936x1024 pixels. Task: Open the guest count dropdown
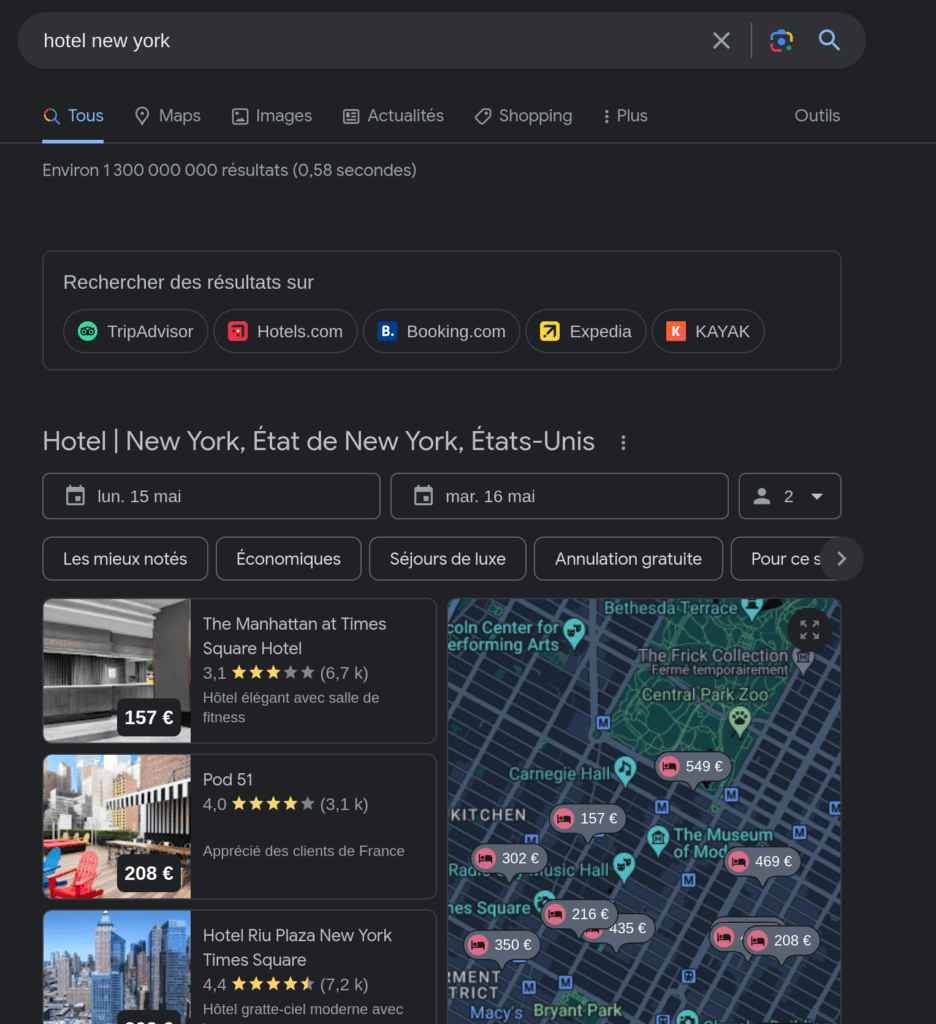click(x=789, y=496)
